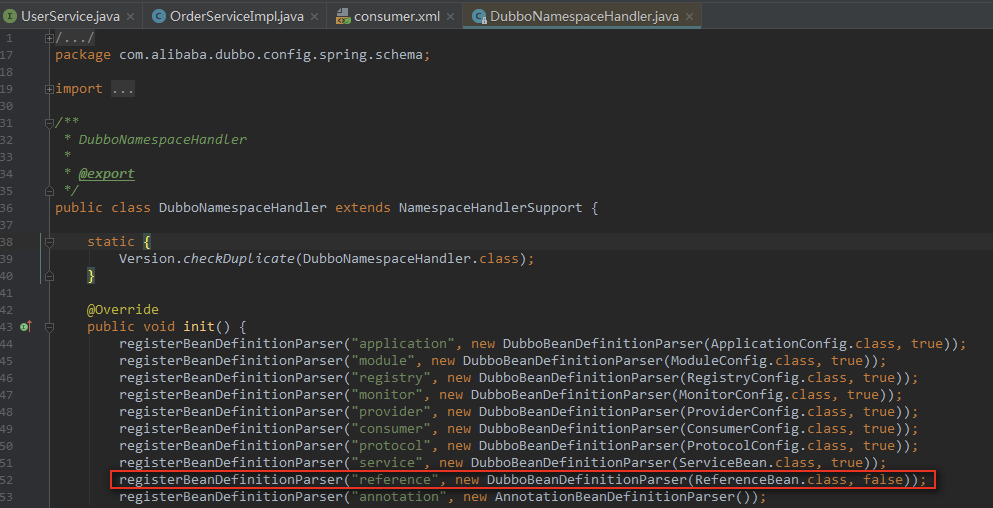The height and width of the screenshot is (508, 993).
Task: Click the class icon on DubboNamespaceHandler.java tab
Action: click(x=479, y=16)
